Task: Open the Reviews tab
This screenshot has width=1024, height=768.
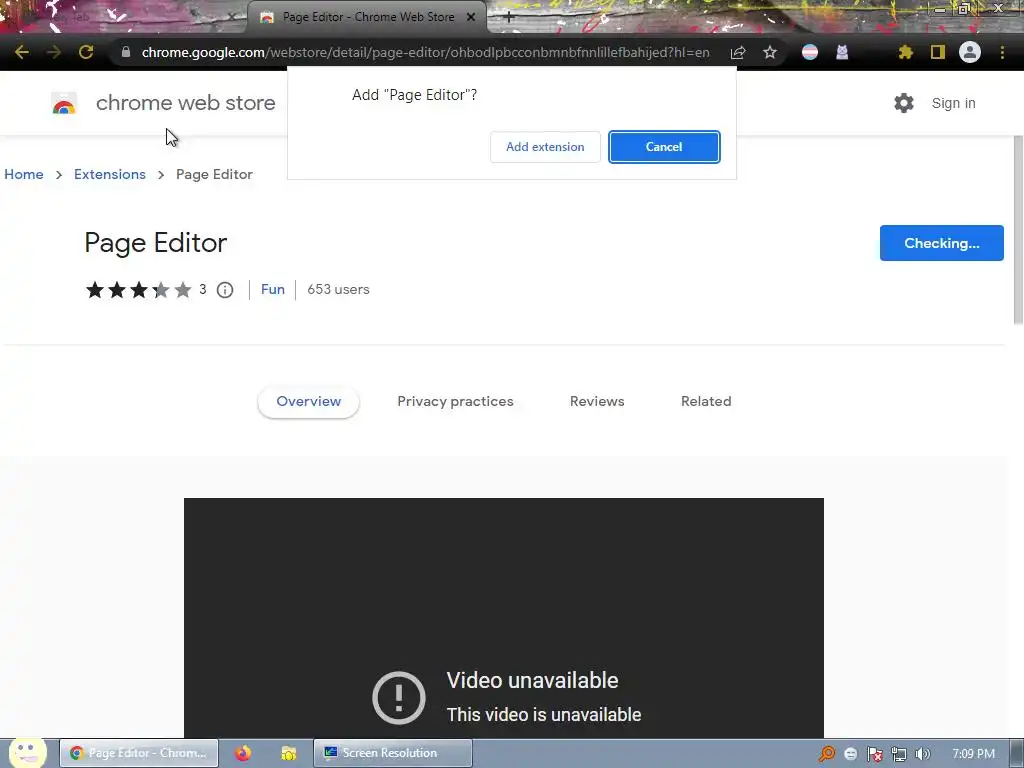Action: pos(597,402)
